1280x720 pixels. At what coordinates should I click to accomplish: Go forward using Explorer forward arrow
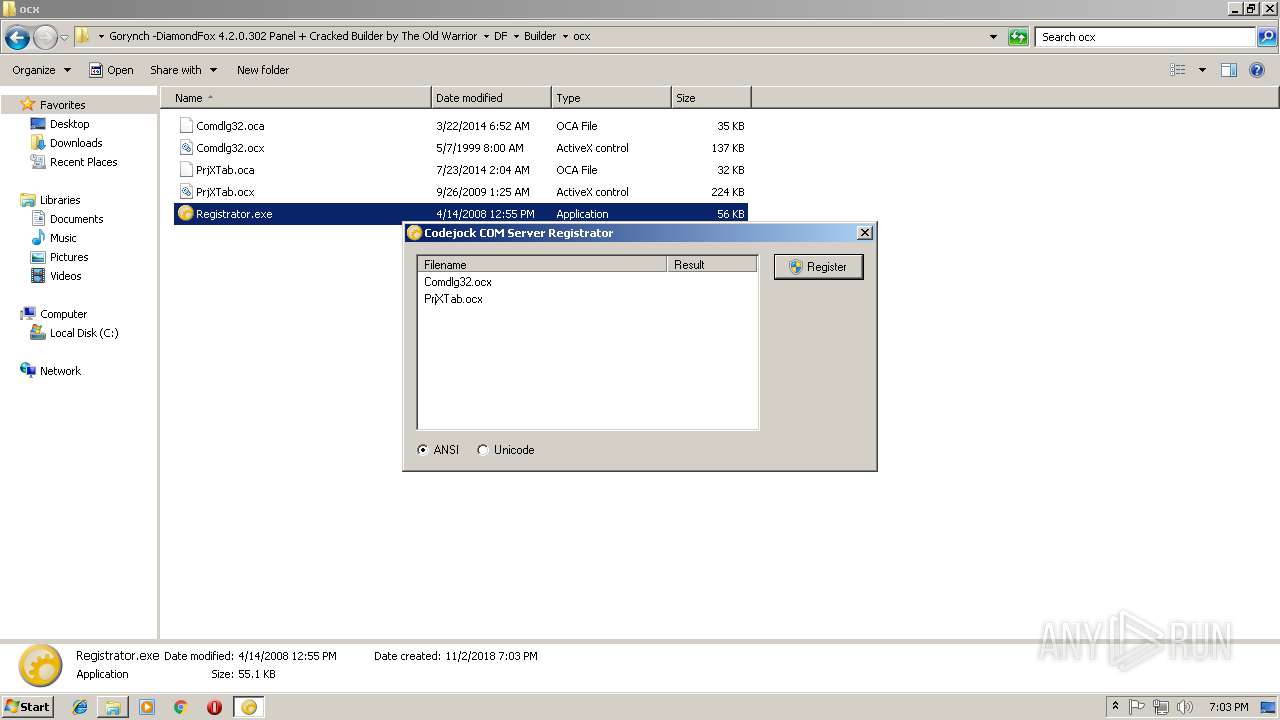pyautogui.click(x=45, y=38)
